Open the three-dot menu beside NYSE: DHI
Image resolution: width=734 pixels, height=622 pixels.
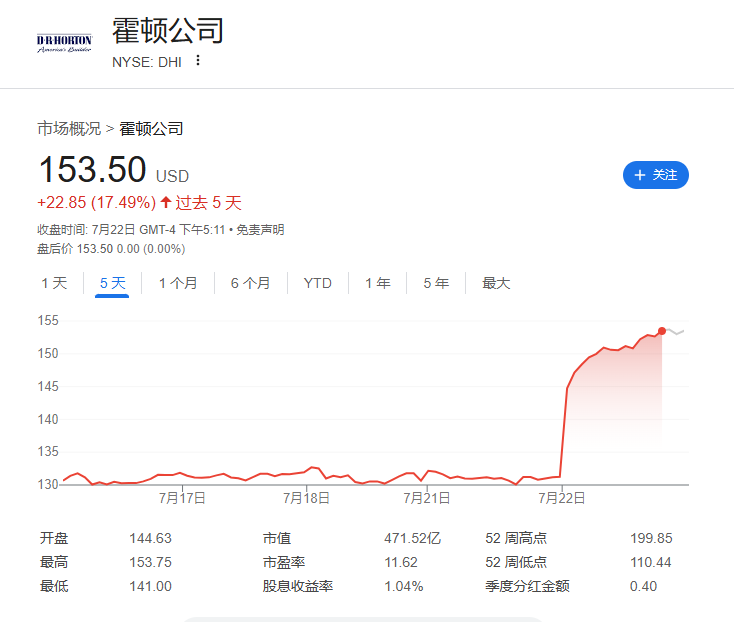(198, 60)
